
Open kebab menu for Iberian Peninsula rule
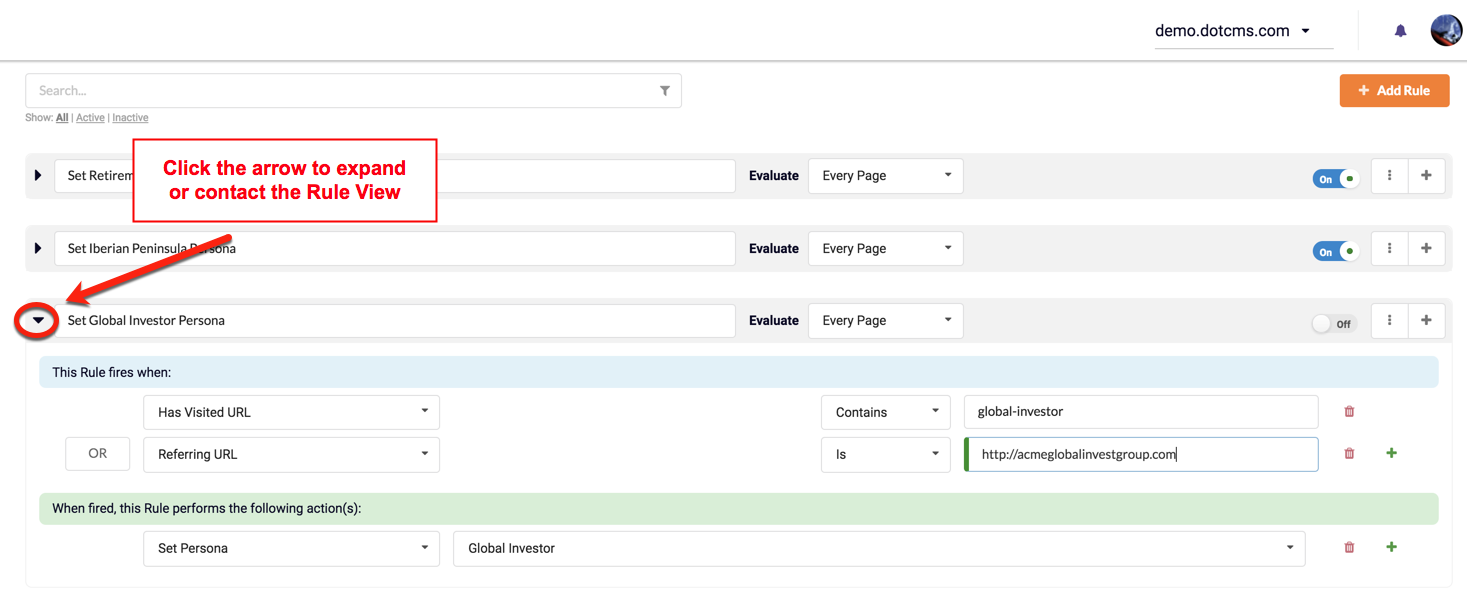coord(1389,249)
